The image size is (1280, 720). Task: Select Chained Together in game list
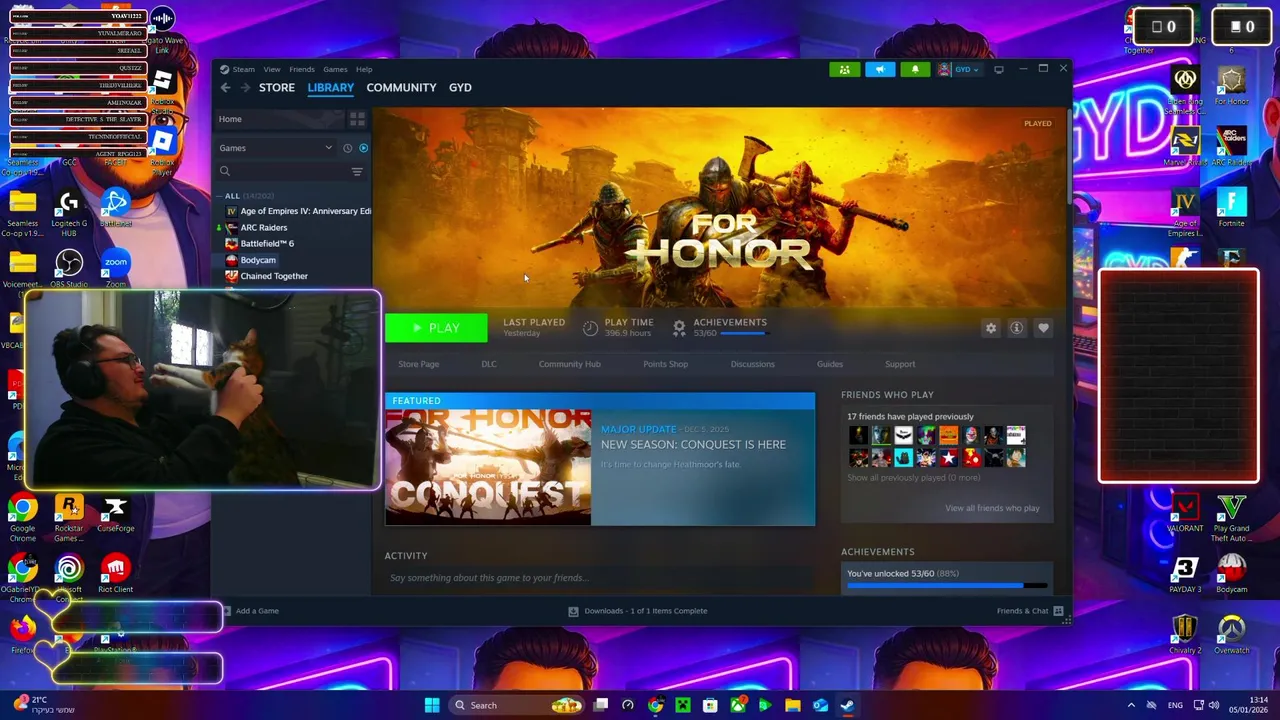273,276
